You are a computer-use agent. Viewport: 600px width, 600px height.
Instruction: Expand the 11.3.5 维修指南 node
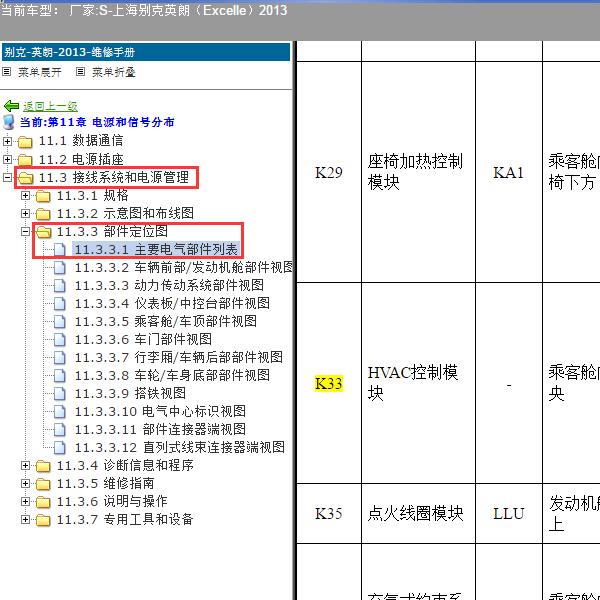click(x=25, y=483)
